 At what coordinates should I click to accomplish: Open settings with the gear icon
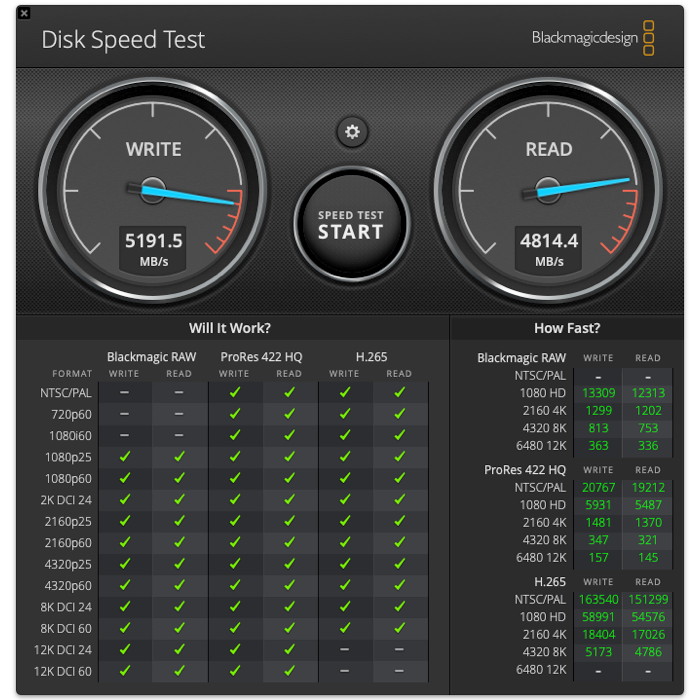(x=351, y=131)
